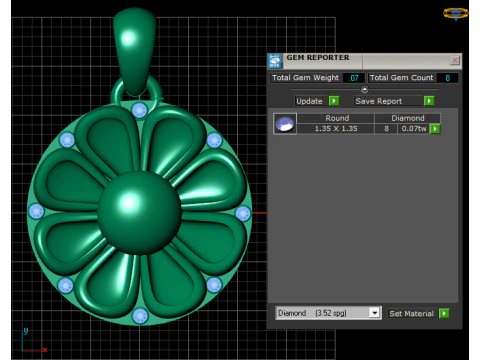Click the Save Report label
The image size is (480, 360).
point(379,101)
